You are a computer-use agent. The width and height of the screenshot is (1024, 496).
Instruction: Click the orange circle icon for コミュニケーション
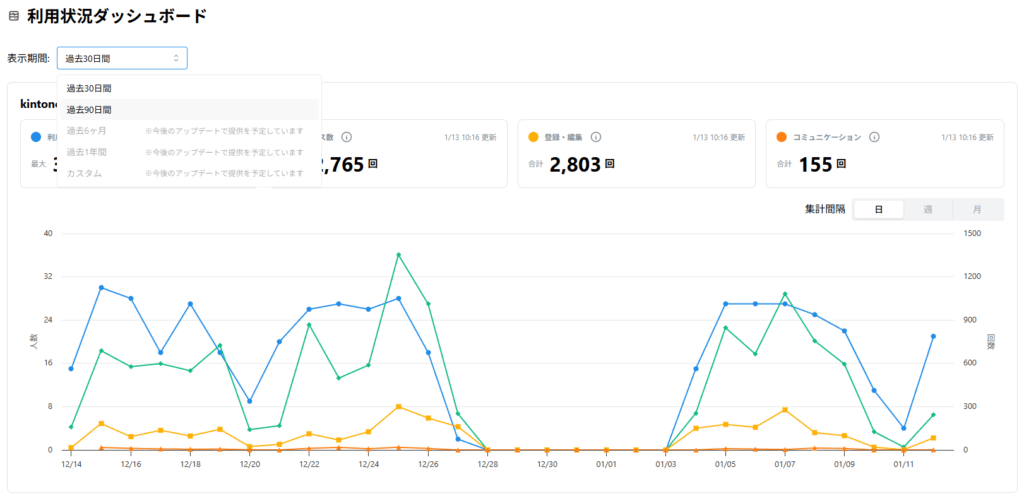click(781, 137)
